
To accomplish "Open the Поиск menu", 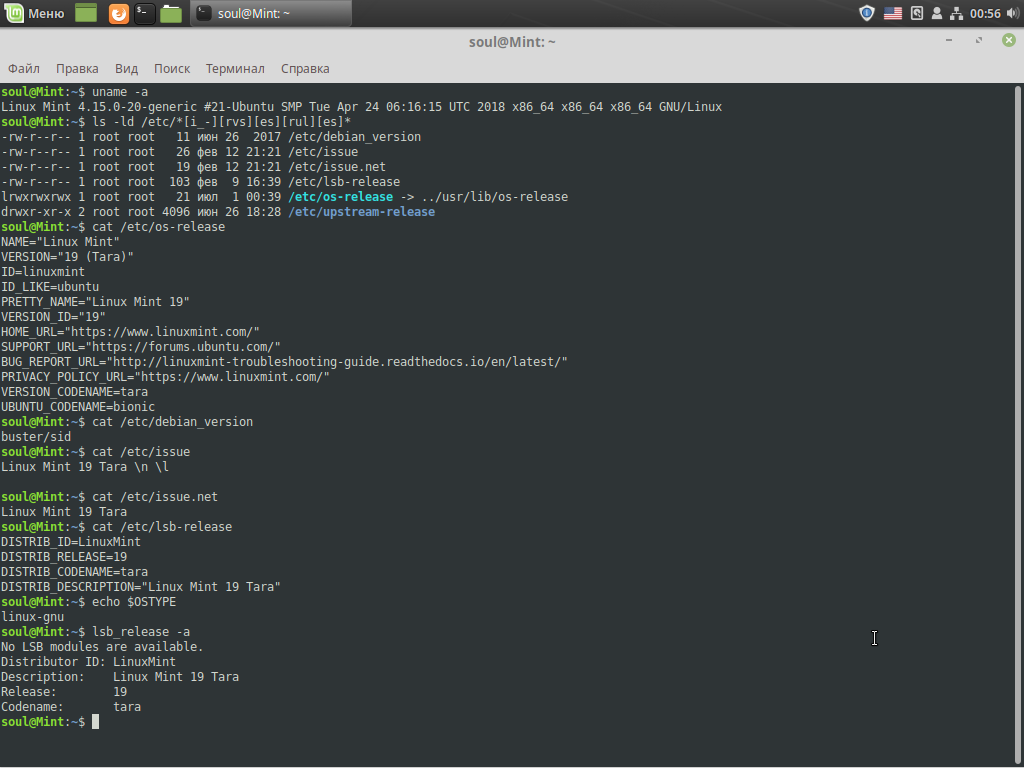I will [x=172, y=69].
